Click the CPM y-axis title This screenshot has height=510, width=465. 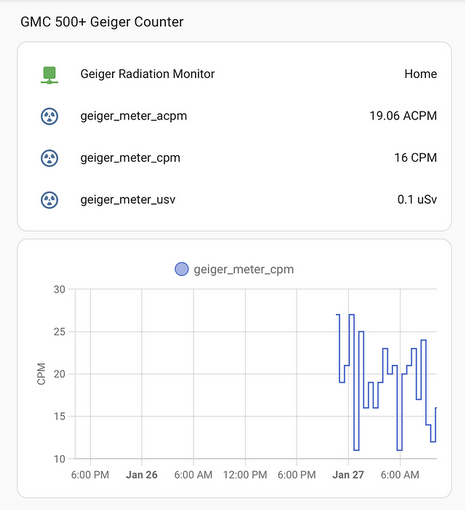(41, 374)
